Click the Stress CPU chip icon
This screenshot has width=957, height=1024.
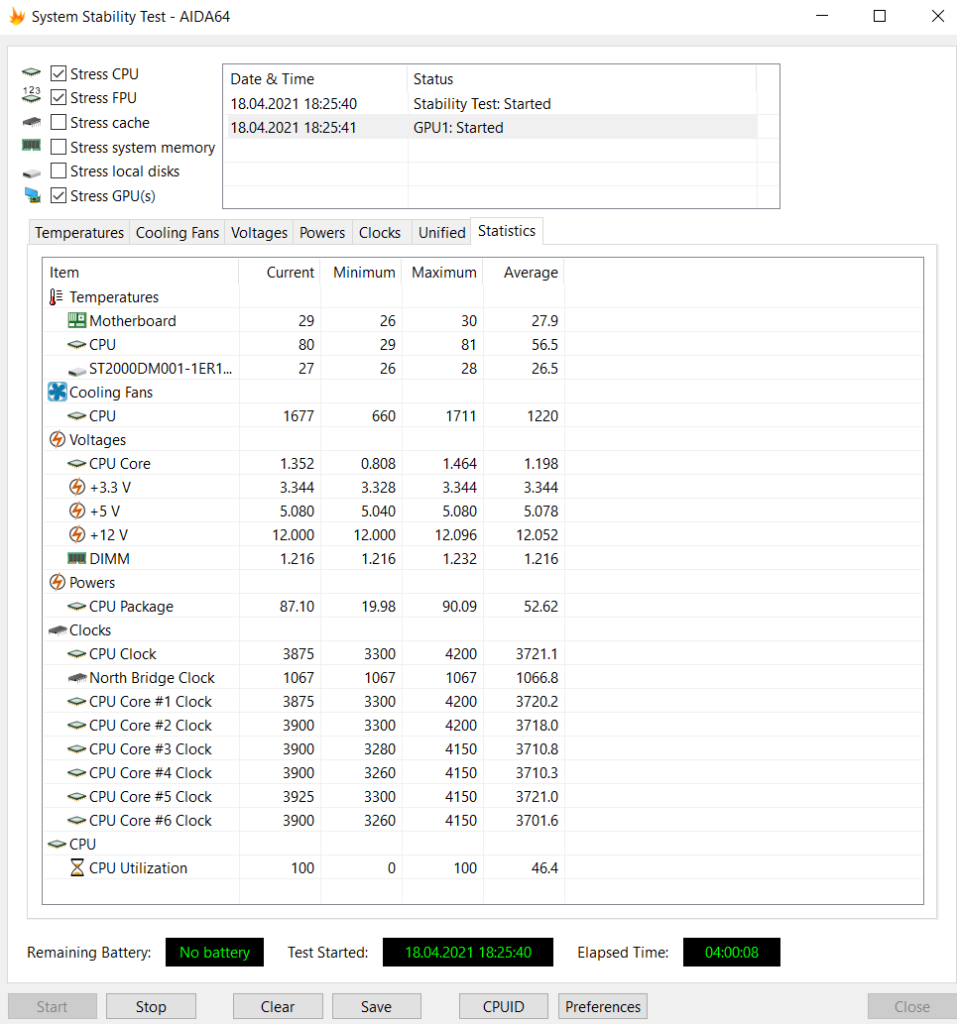click(x=31, y=72)
